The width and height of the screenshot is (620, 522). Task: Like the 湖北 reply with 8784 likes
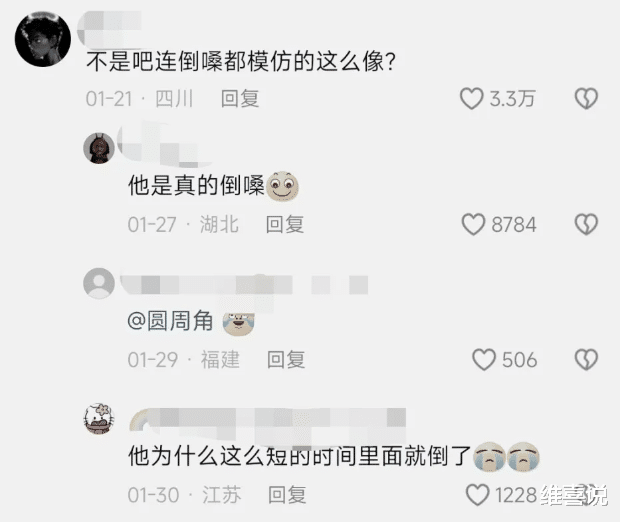473,224
